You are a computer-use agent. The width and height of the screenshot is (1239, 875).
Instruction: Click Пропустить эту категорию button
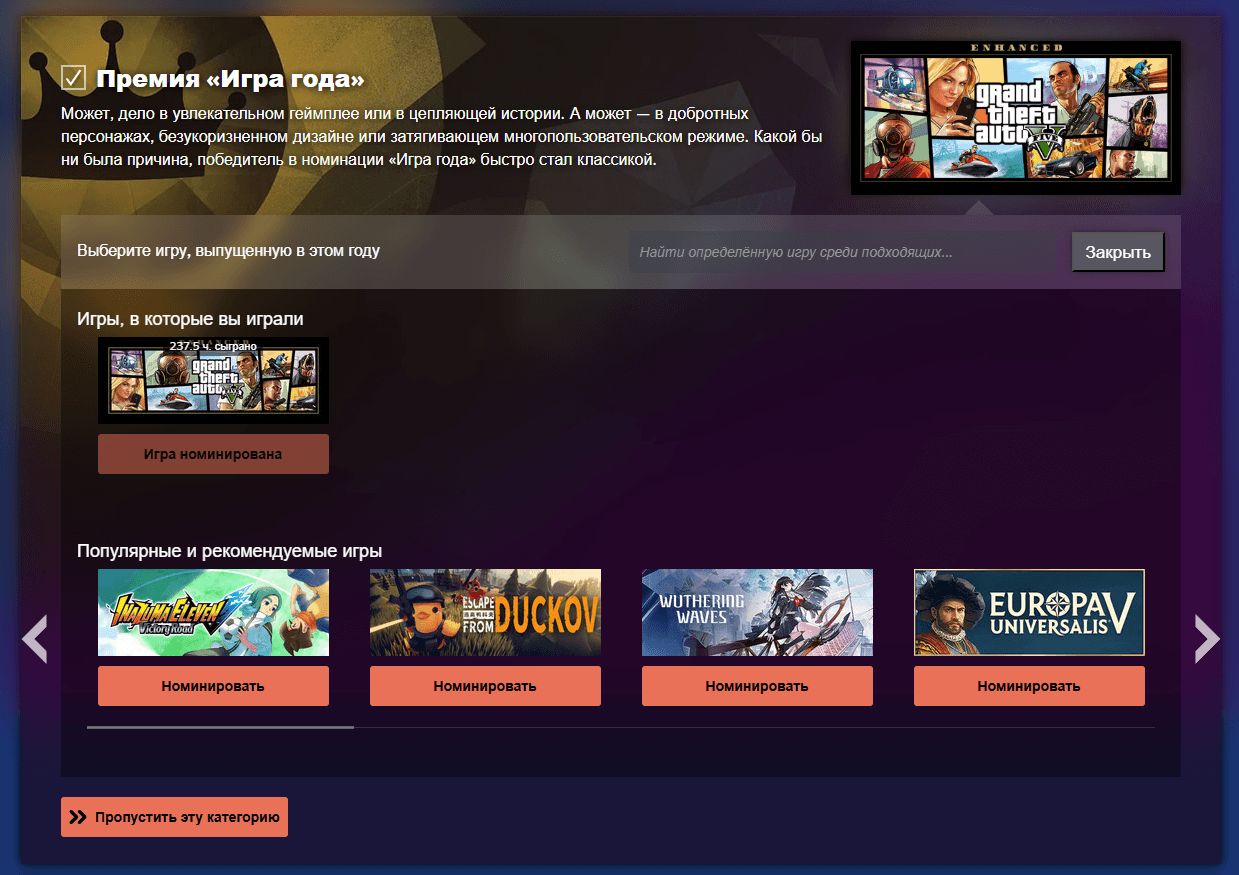point(174,817)
